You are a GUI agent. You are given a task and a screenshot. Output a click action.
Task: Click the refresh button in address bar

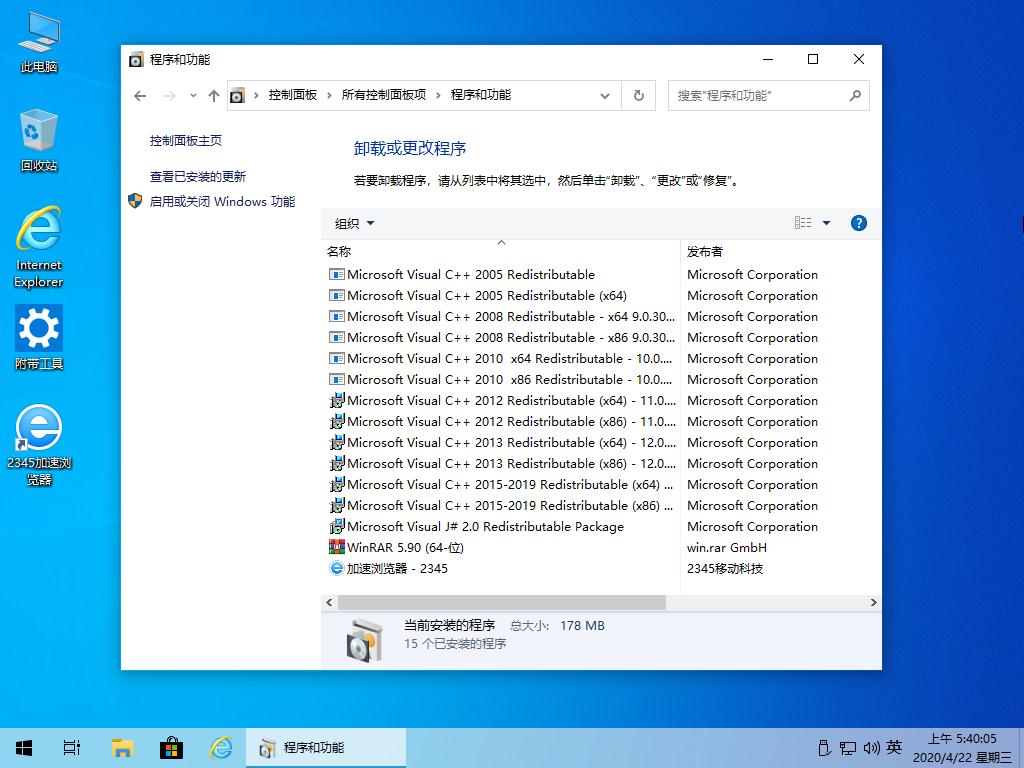coord(639,95)
